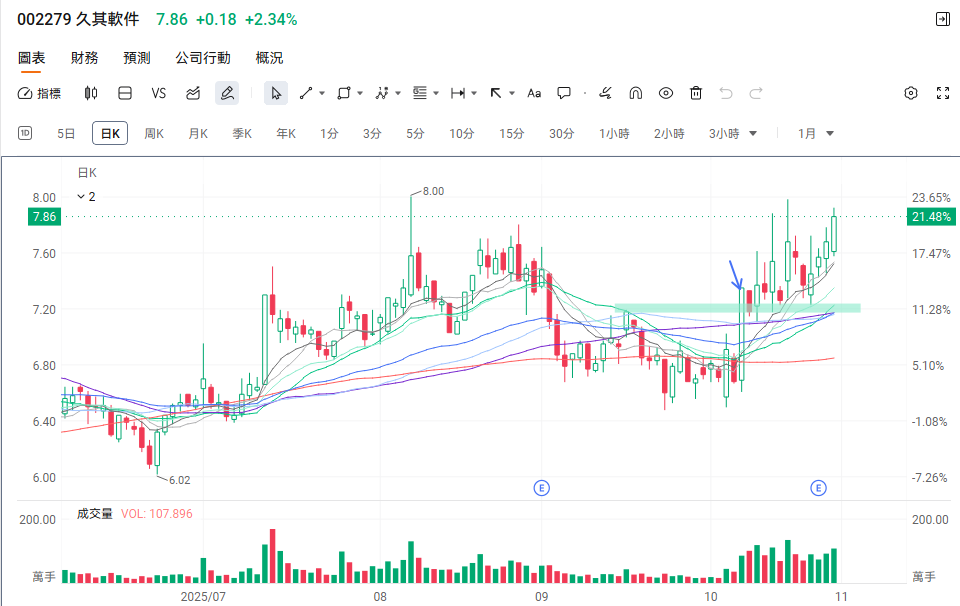Click the E event marker near 09
The width and height of the screenshot is (960, 606).
coord(541,488)
